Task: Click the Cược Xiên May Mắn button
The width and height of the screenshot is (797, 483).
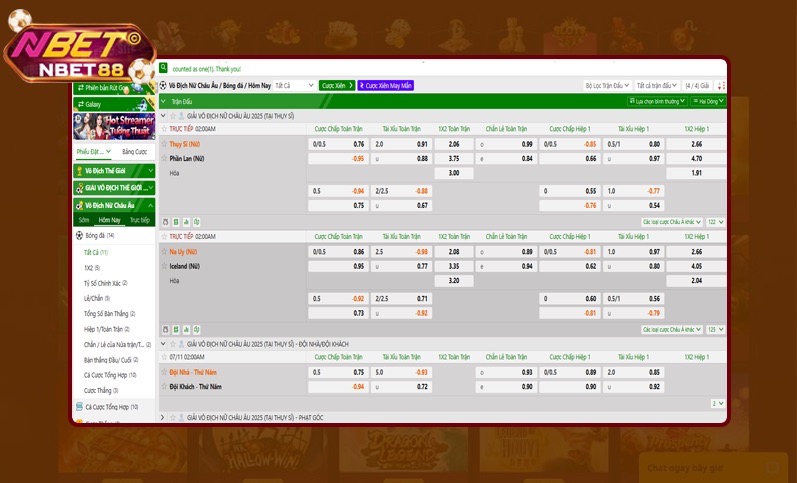Action: [x=384, y=86]
